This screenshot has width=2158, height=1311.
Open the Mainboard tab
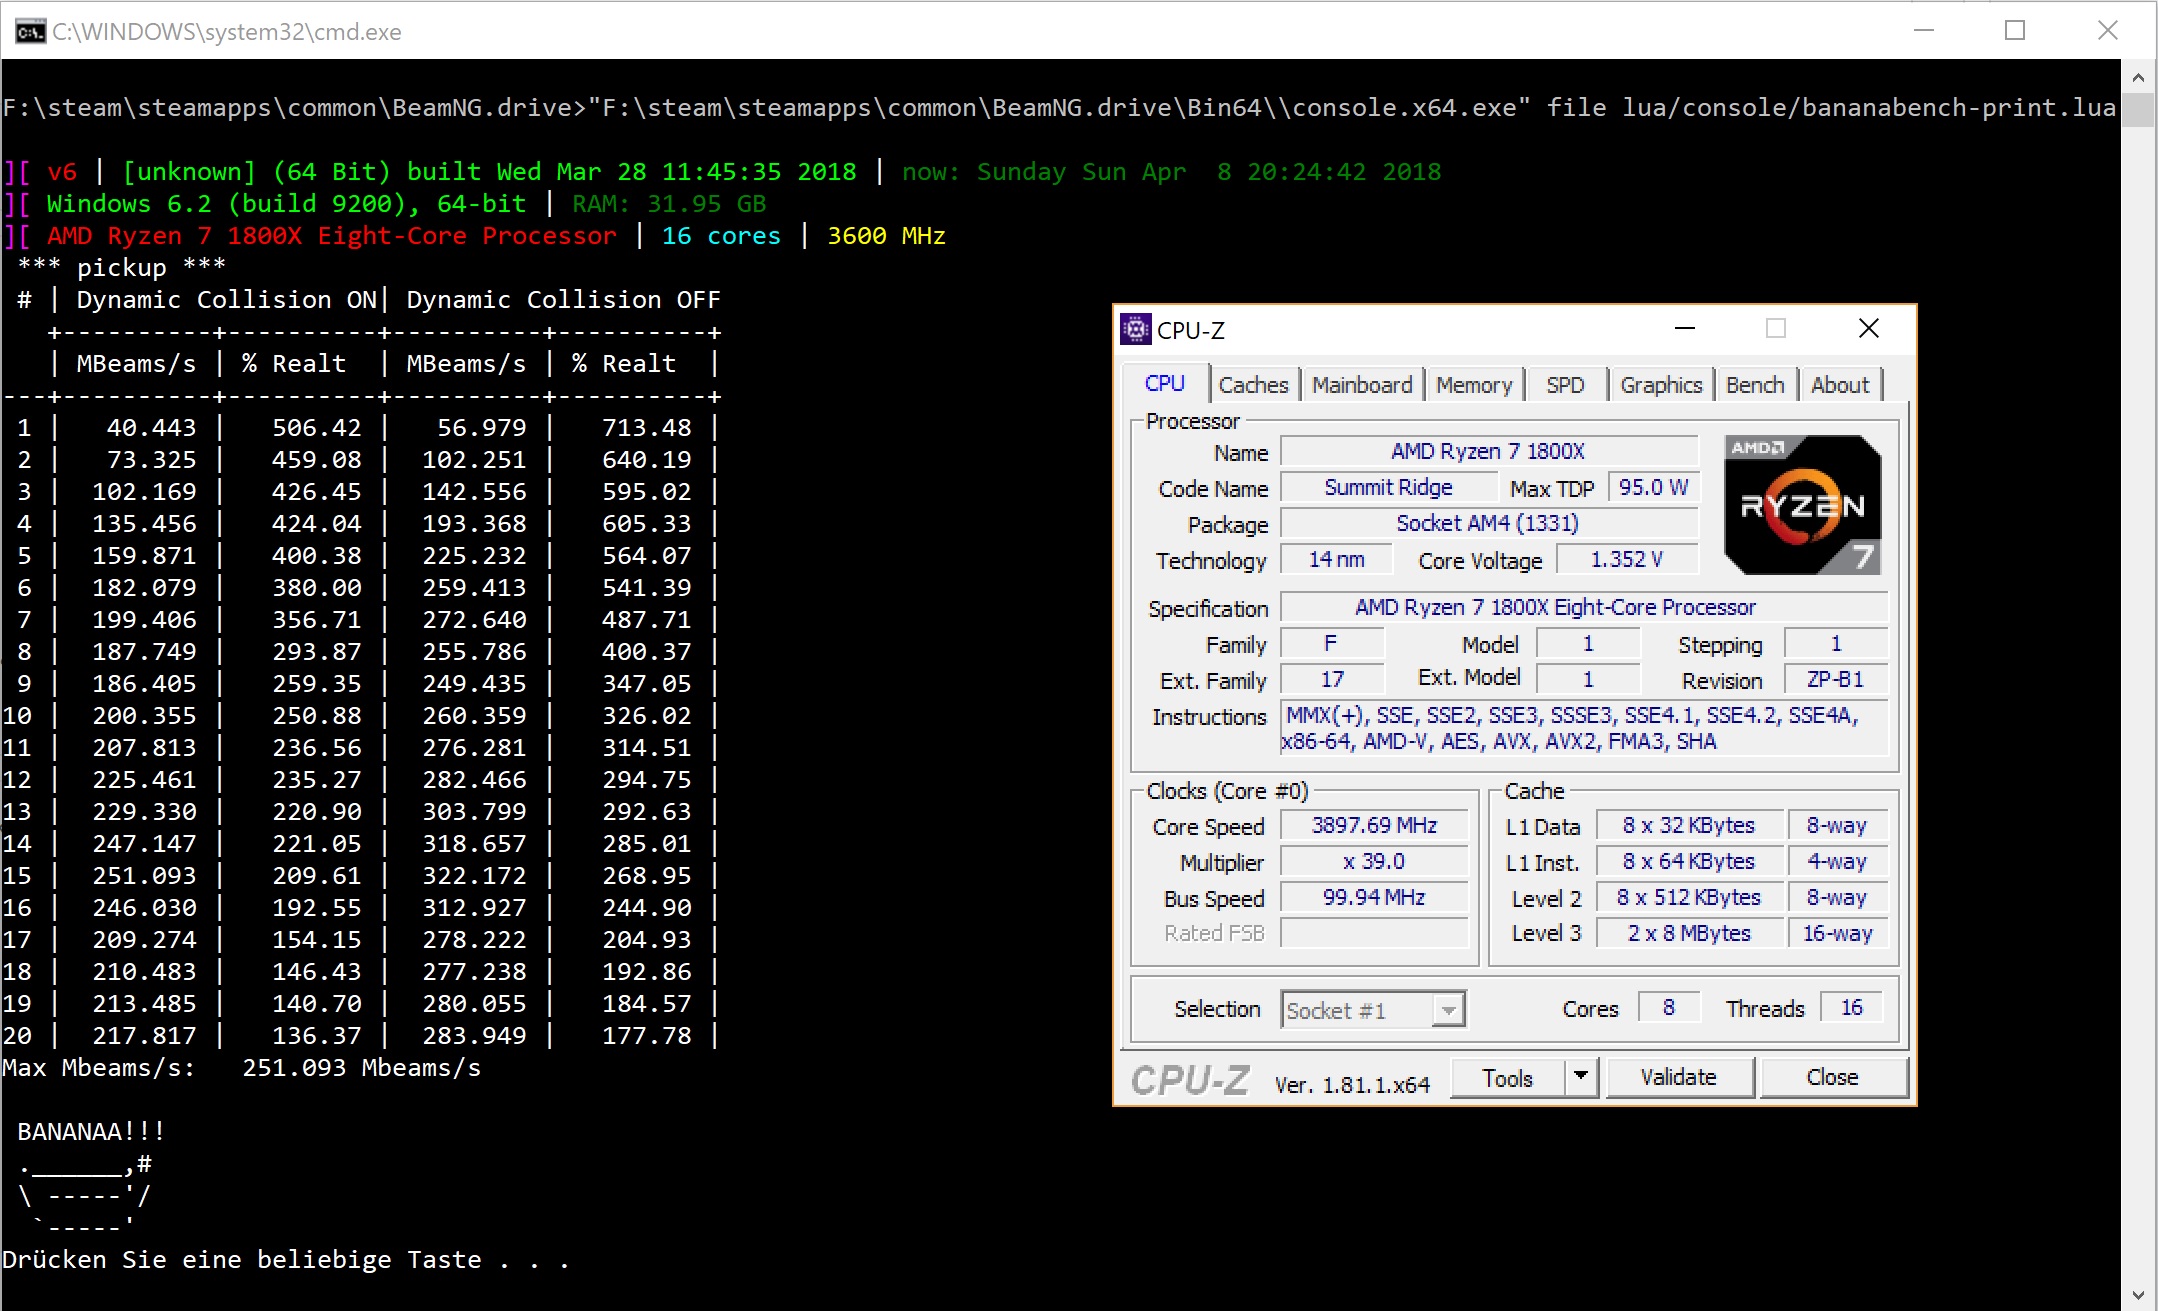click(1362, 385)
